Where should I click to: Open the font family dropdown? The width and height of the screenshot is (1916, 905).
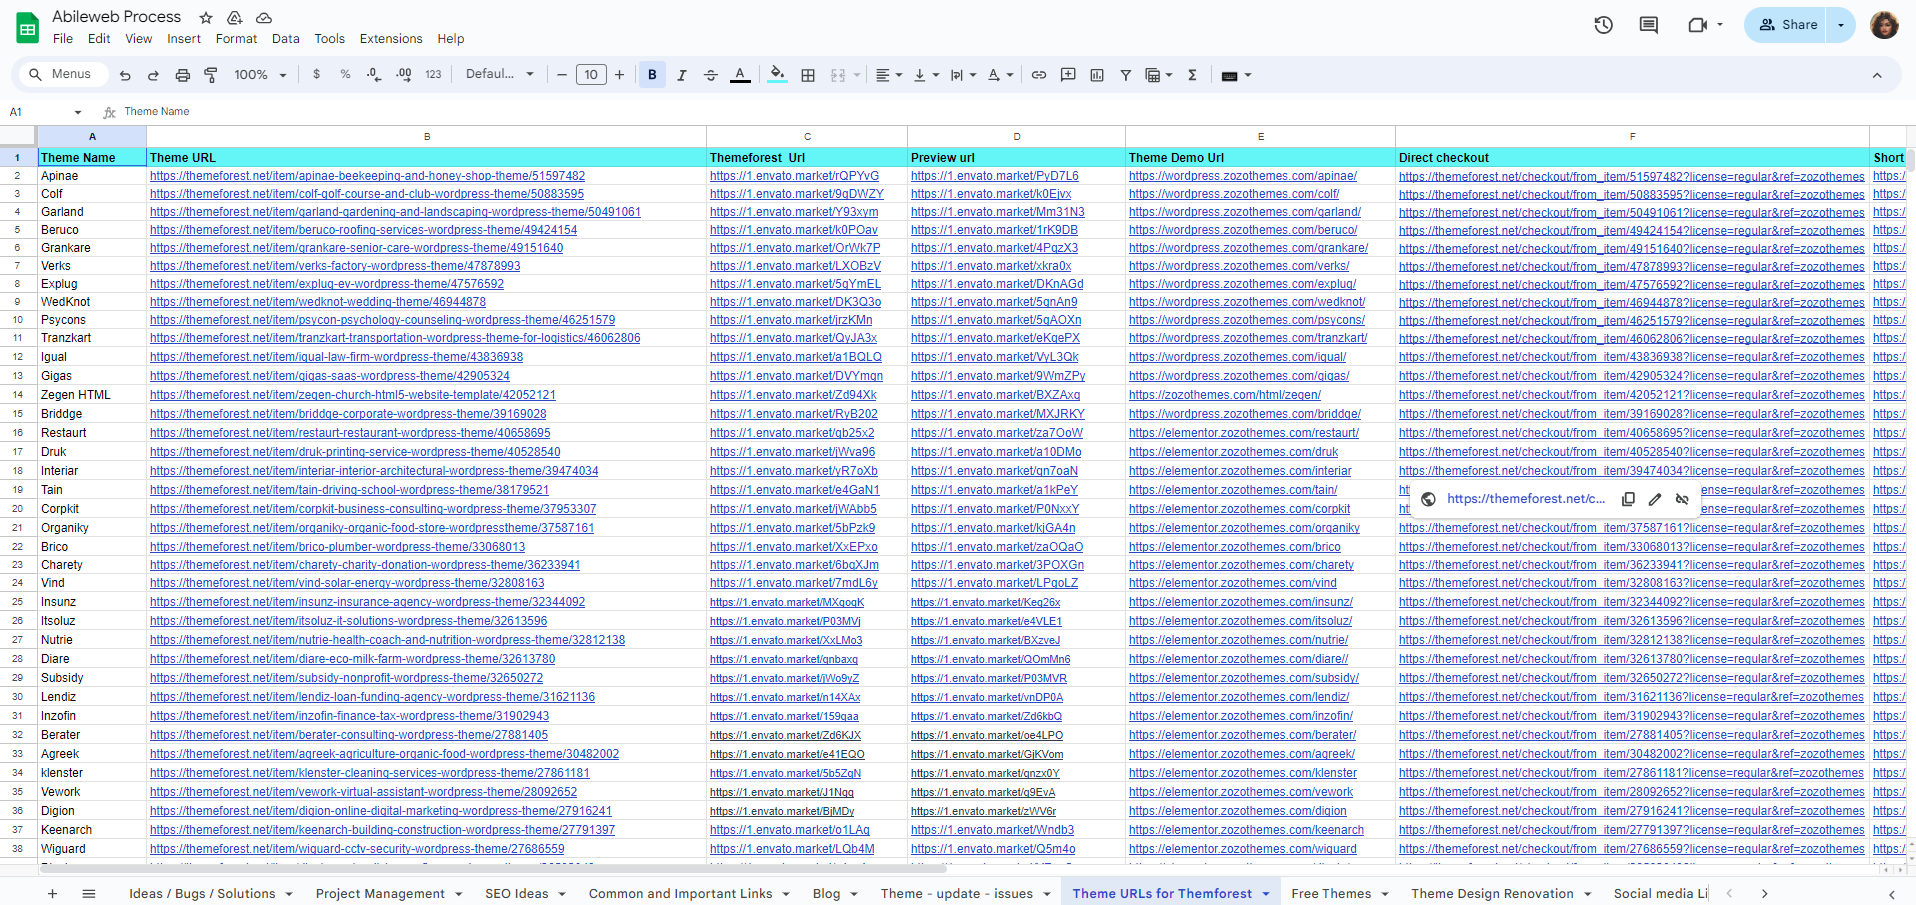[499, 75]
